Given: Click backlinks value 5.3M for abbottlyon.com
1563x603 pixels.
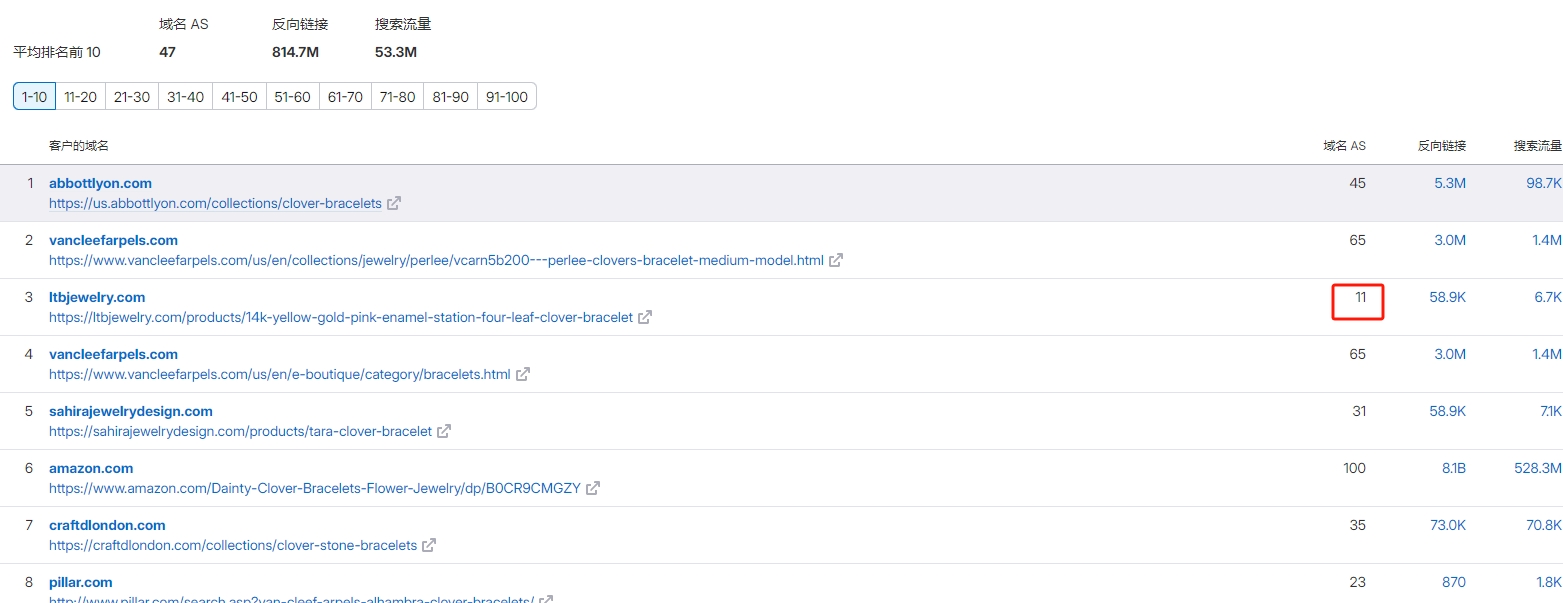Looking at the screenshot, I should pos(1450,183).
